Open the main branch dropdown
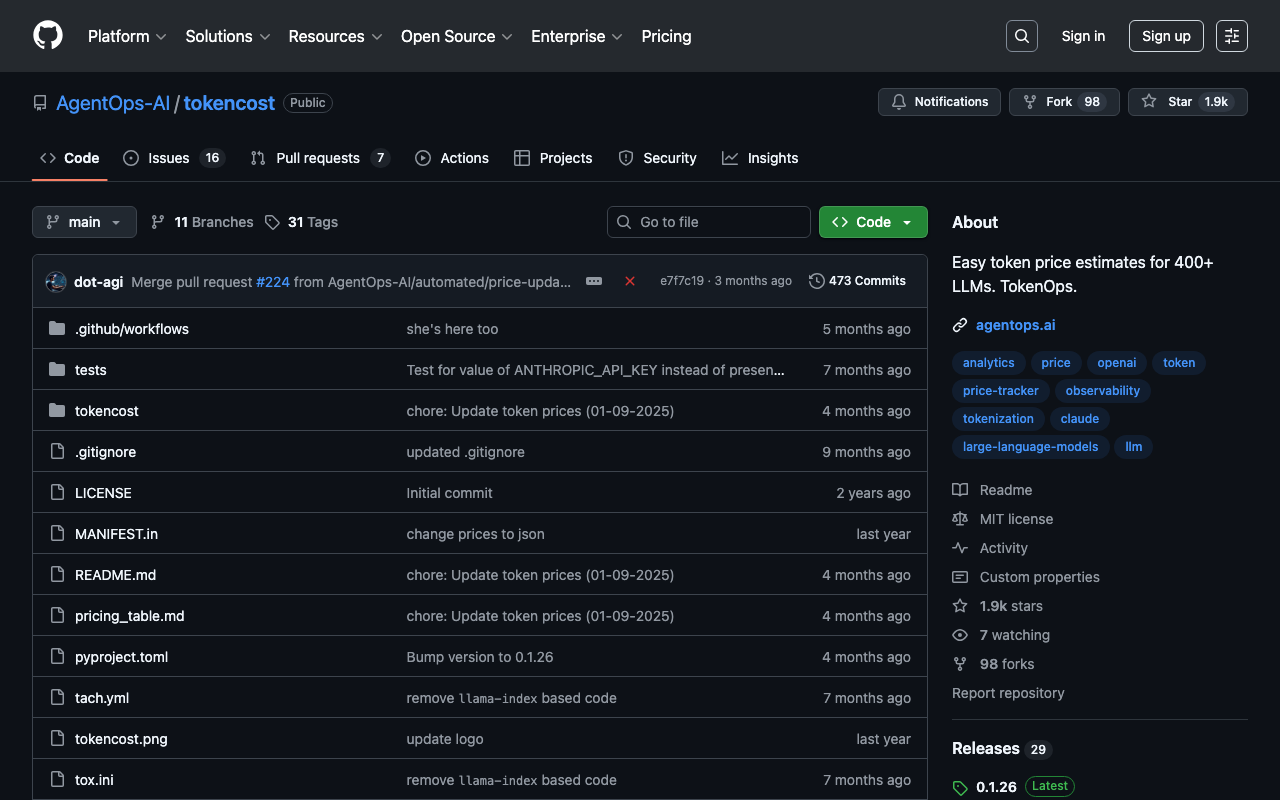Screen dimensions: 1280x800 (x=84, y=222)
